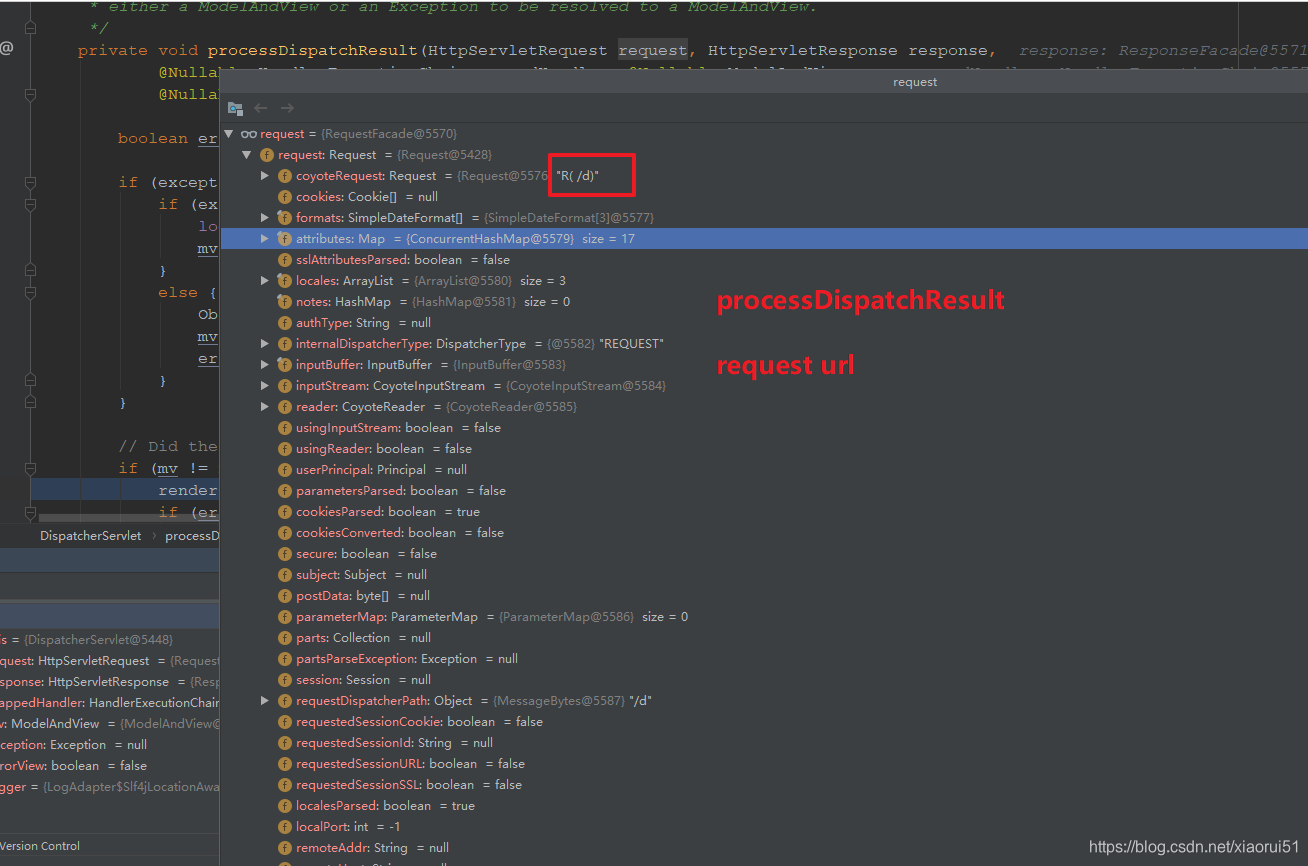Collapse the root request RequestFacade node
Viewport: 1308px width, 866px height.
click(229, 134)
